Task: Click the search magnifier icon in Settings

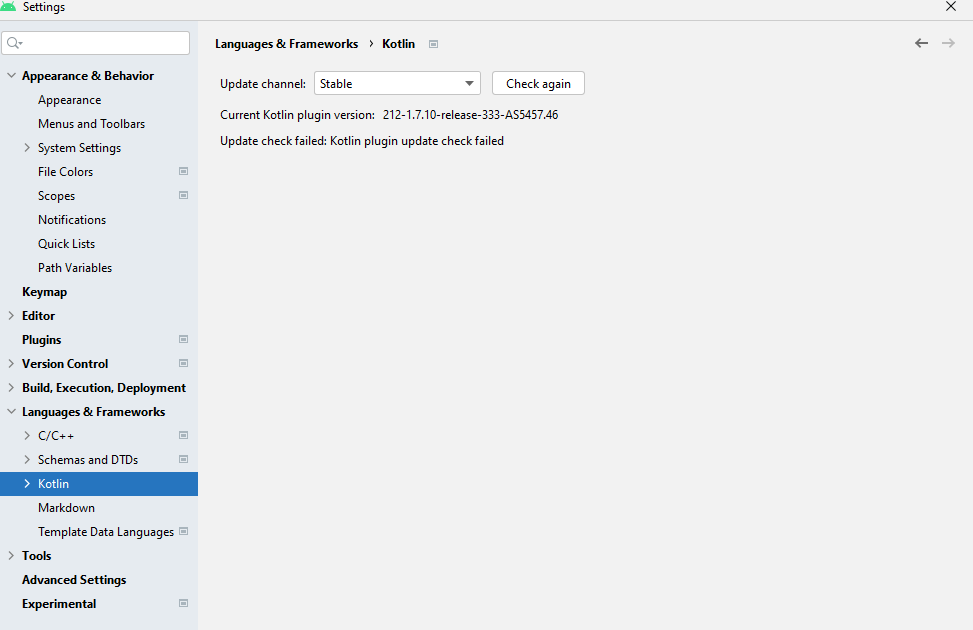Action: pos(14,43)
